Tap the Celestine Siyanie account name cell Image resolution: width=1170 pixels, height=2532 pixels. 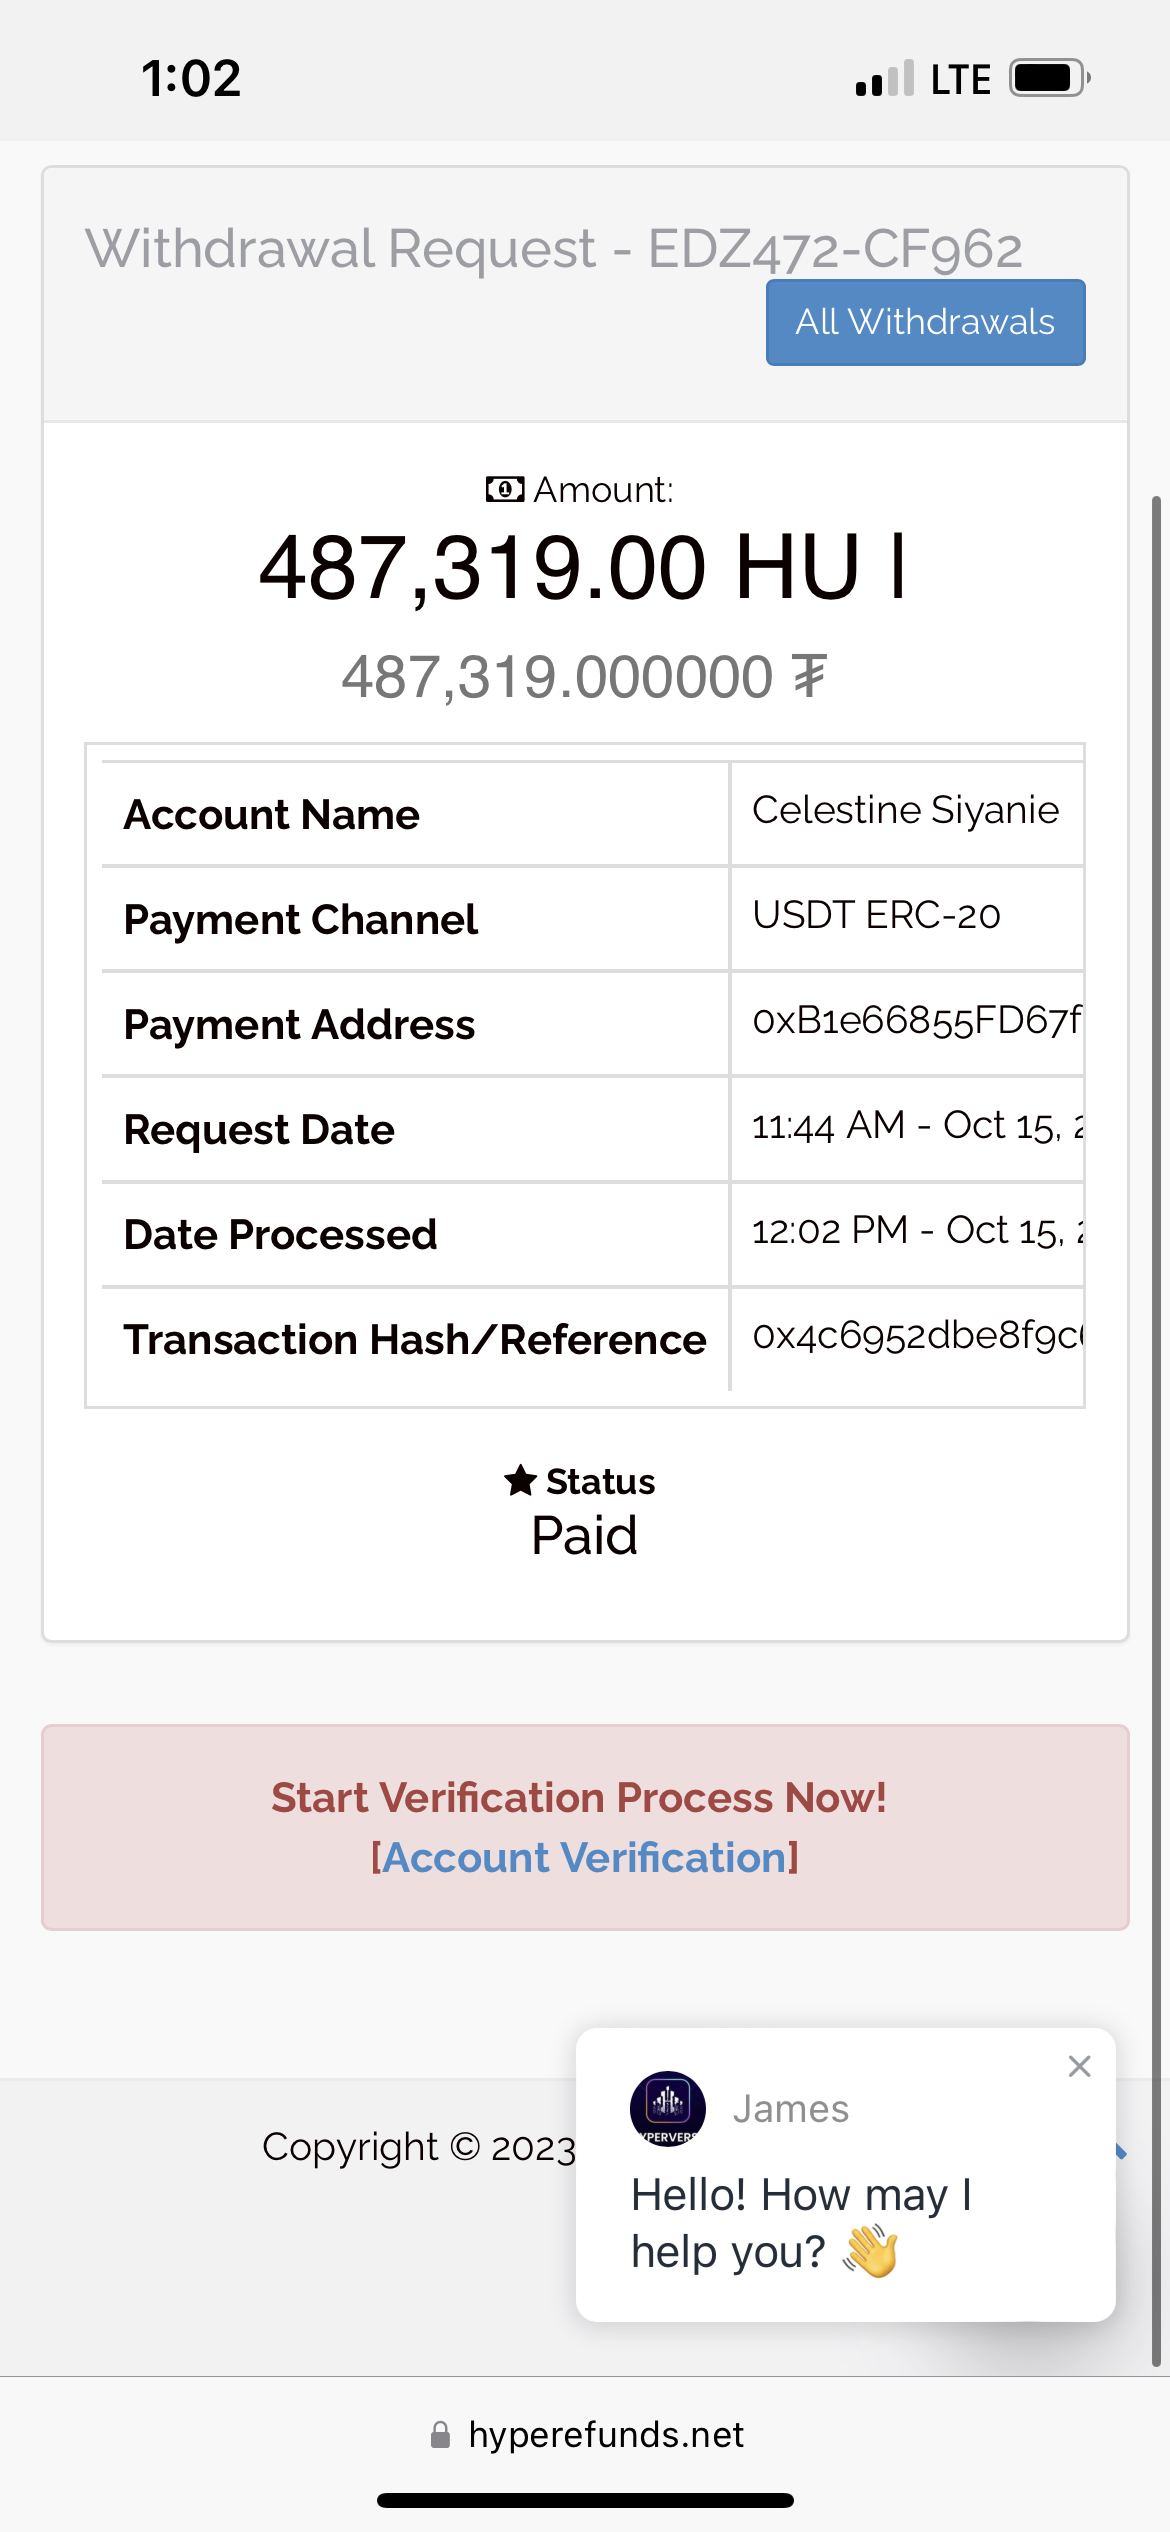(905, 810)
